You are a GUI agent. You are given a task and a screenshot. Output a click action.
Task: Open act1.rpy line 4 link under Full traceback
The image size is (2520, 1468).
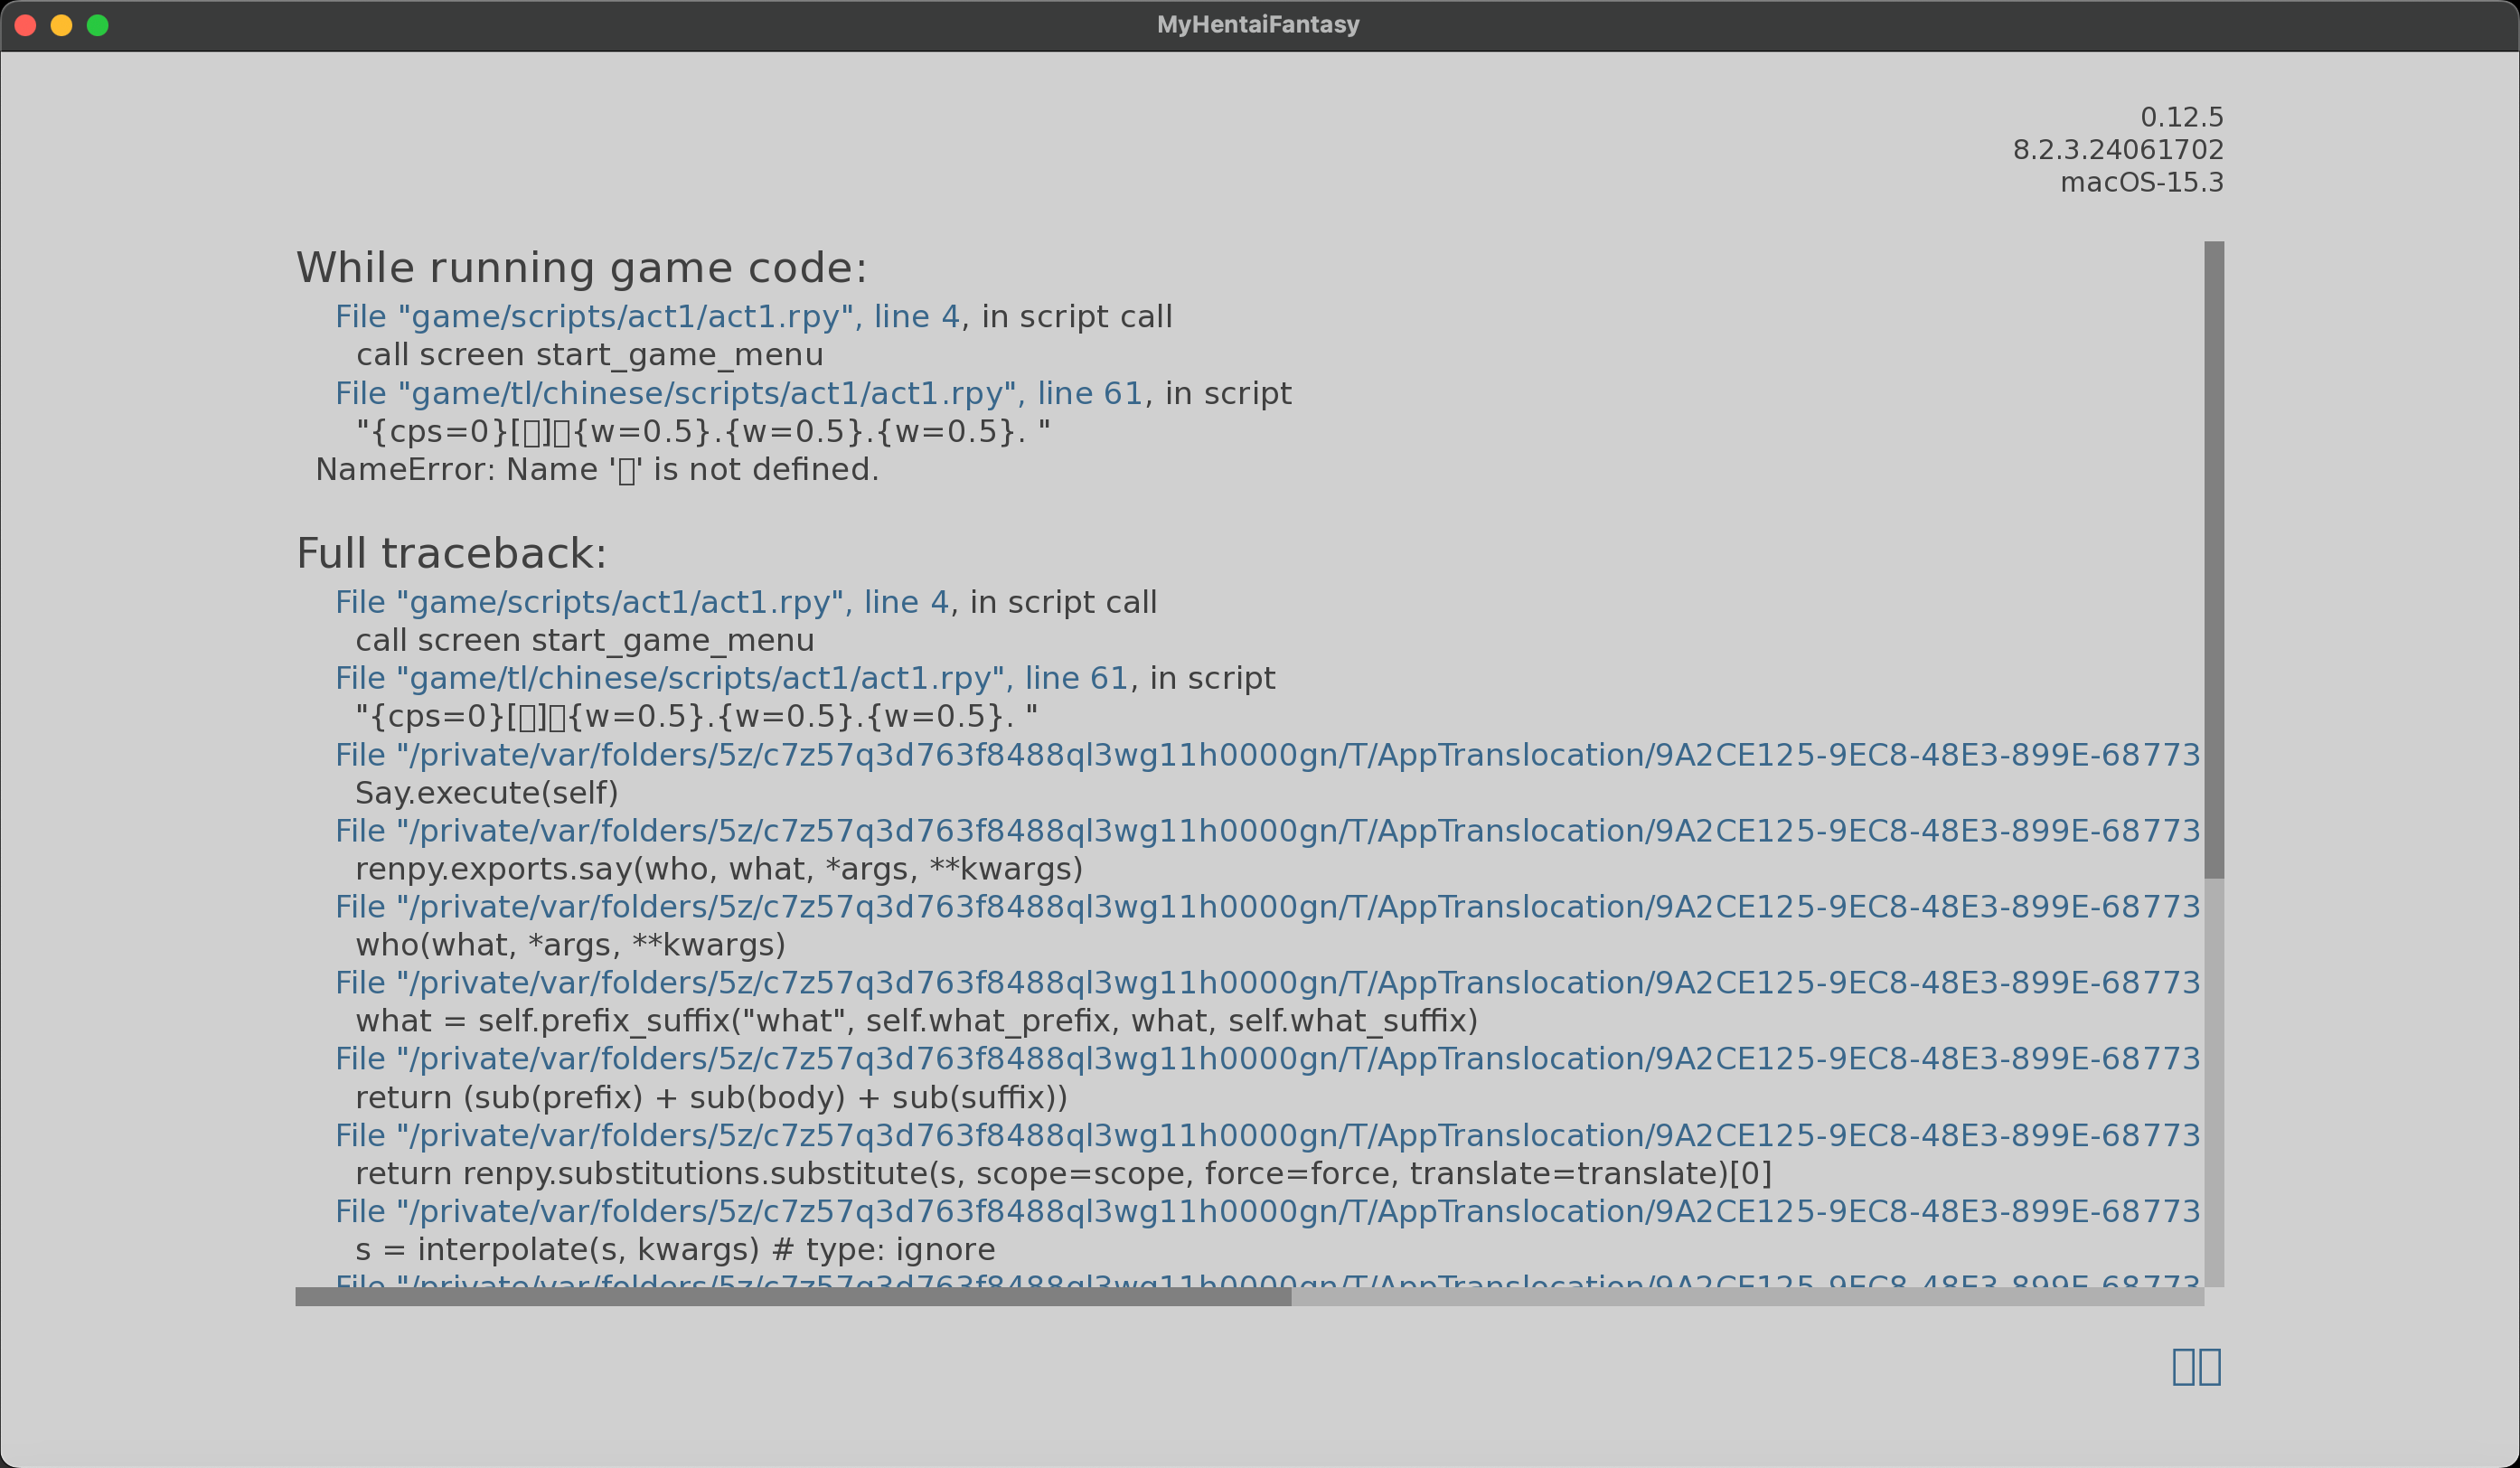641,602
